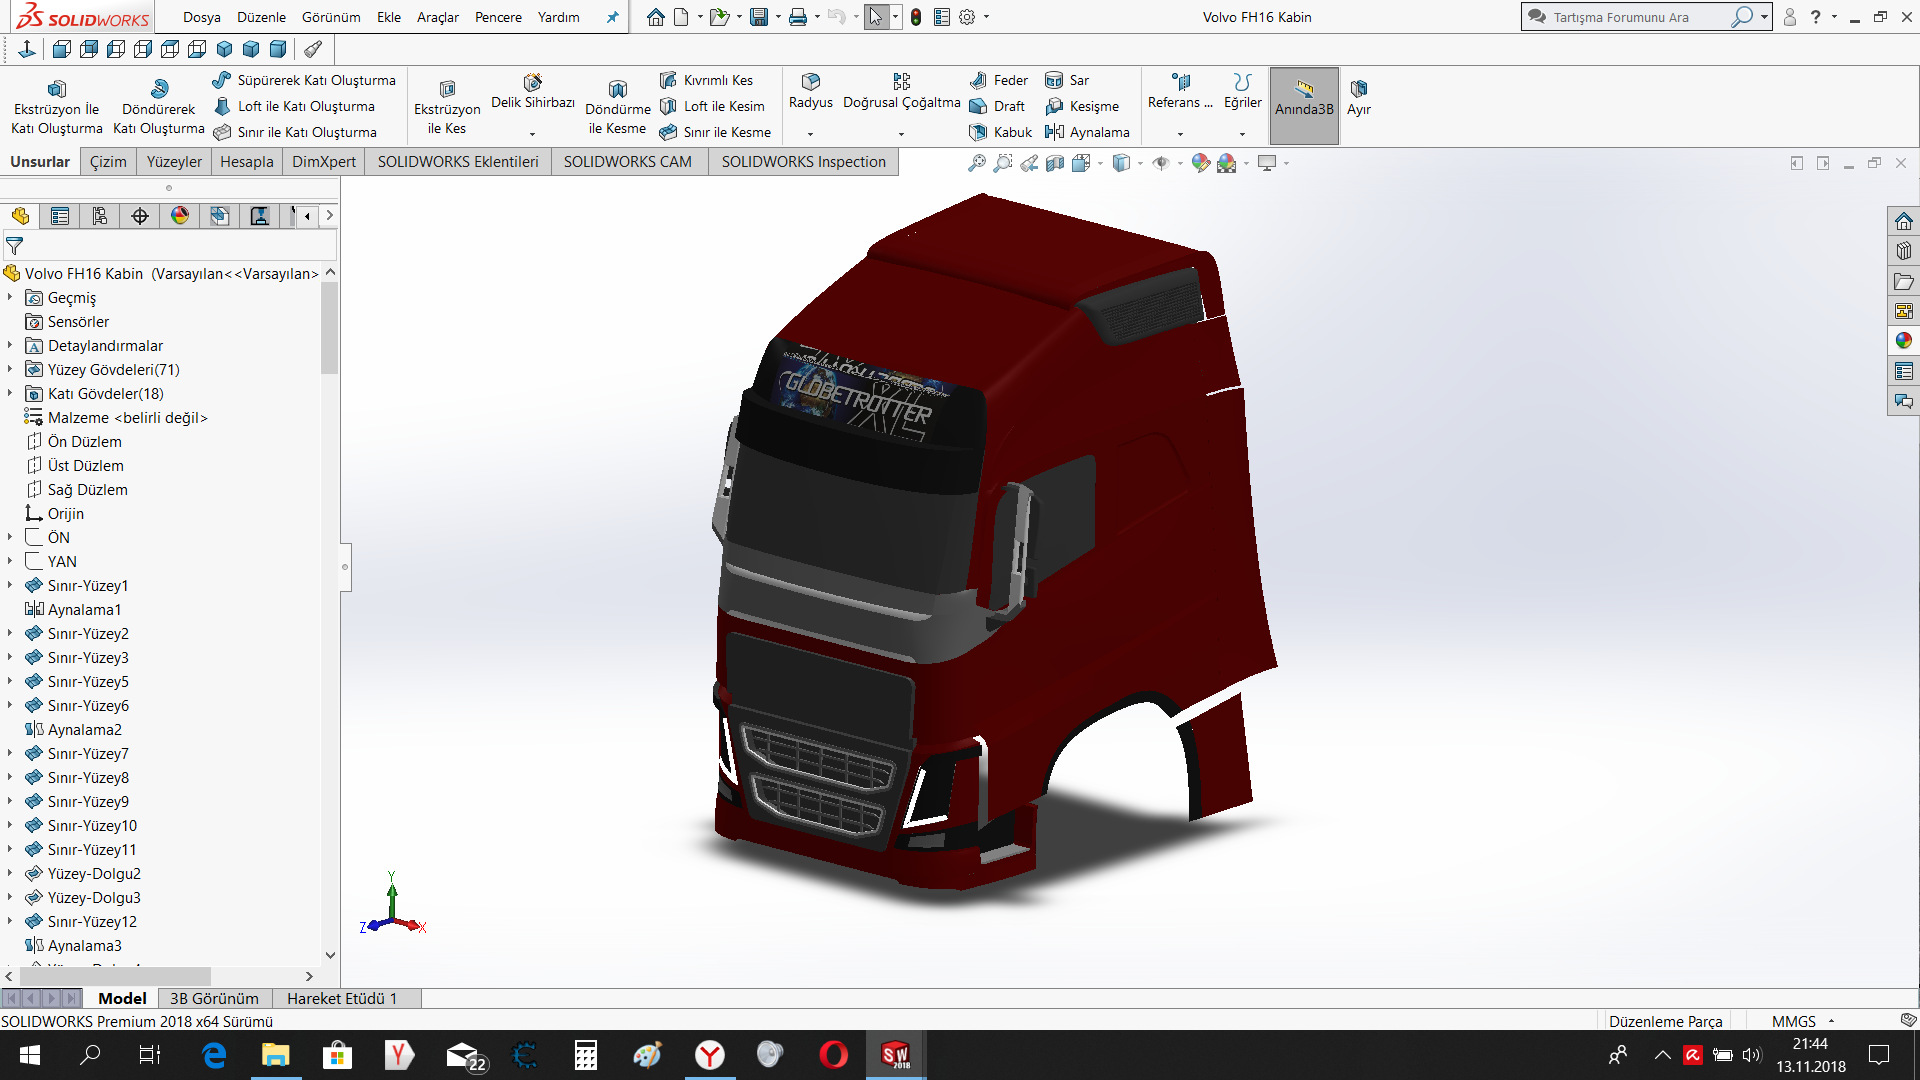The width and height of the screenshot is (1920, 1080).
Task: Open Doğrusal Çoğaltma dropdown arrow
Action: (901, 134)
